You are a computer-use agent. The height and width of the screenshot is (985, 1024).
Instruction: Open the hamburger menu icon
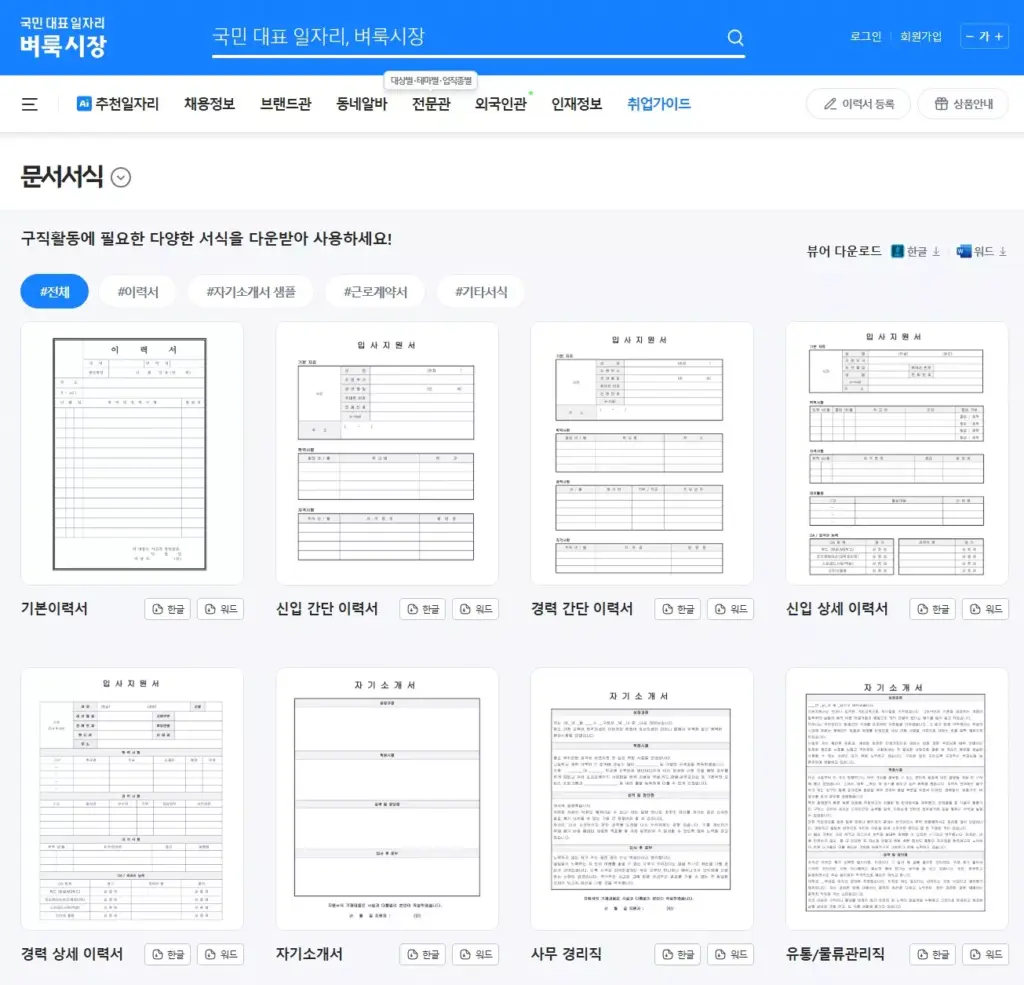click(31, 103)
